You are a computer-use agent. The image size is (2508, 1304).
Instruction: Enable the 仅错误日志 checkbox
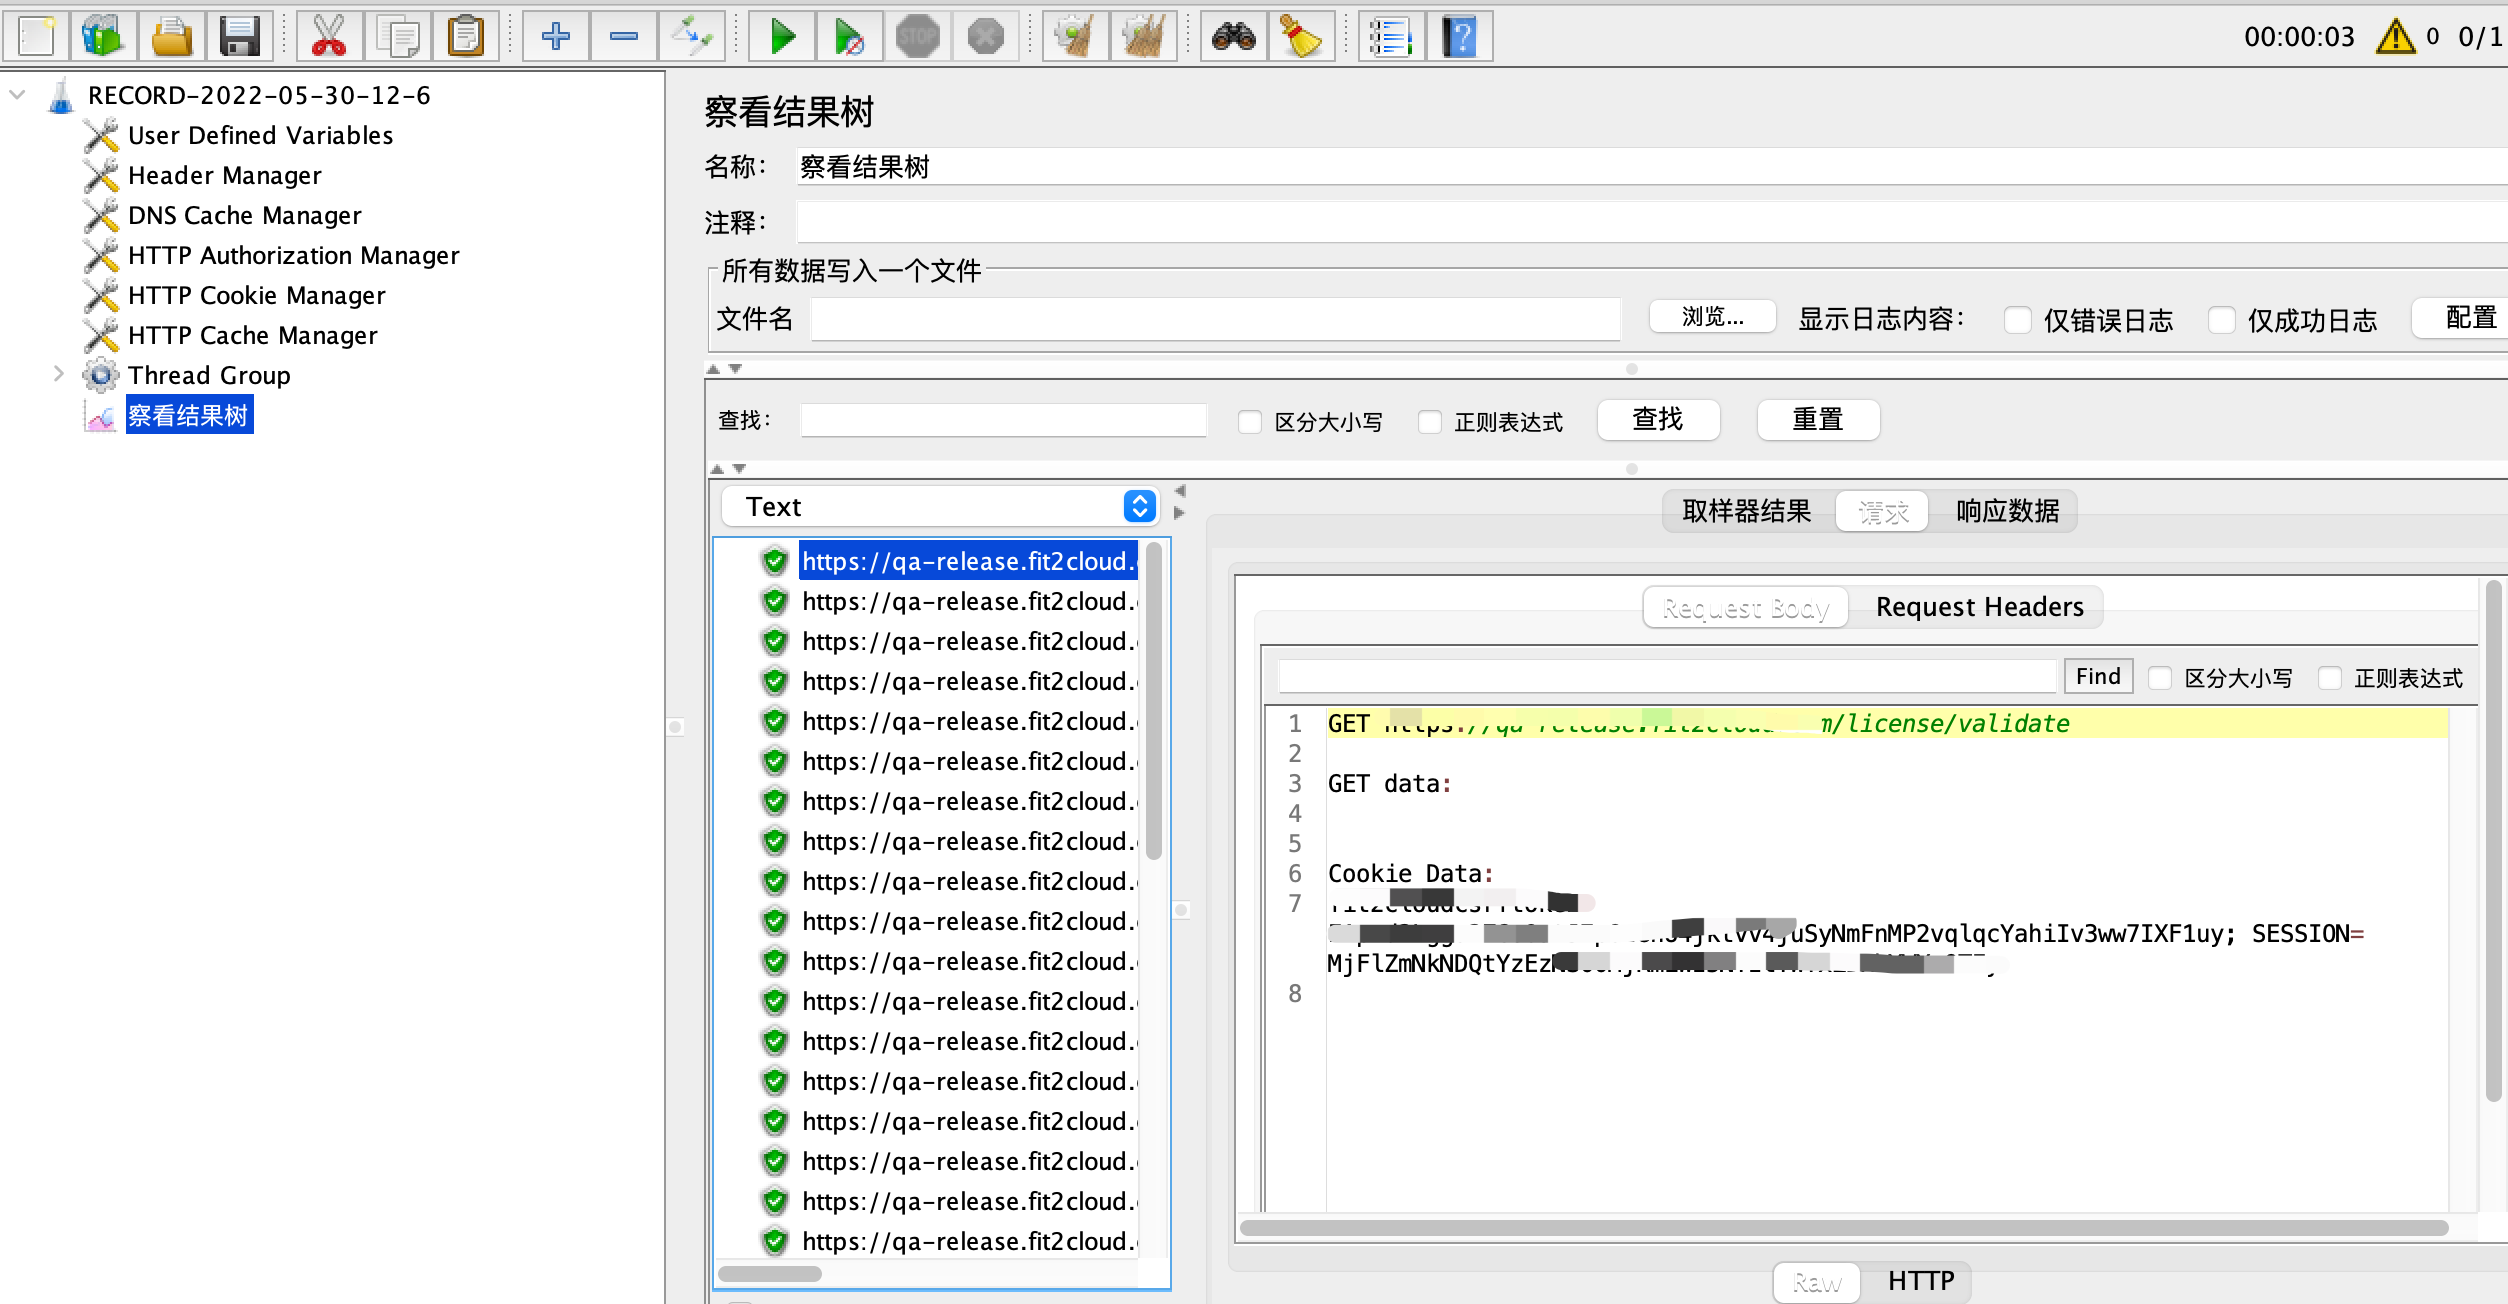point(2018,320)
